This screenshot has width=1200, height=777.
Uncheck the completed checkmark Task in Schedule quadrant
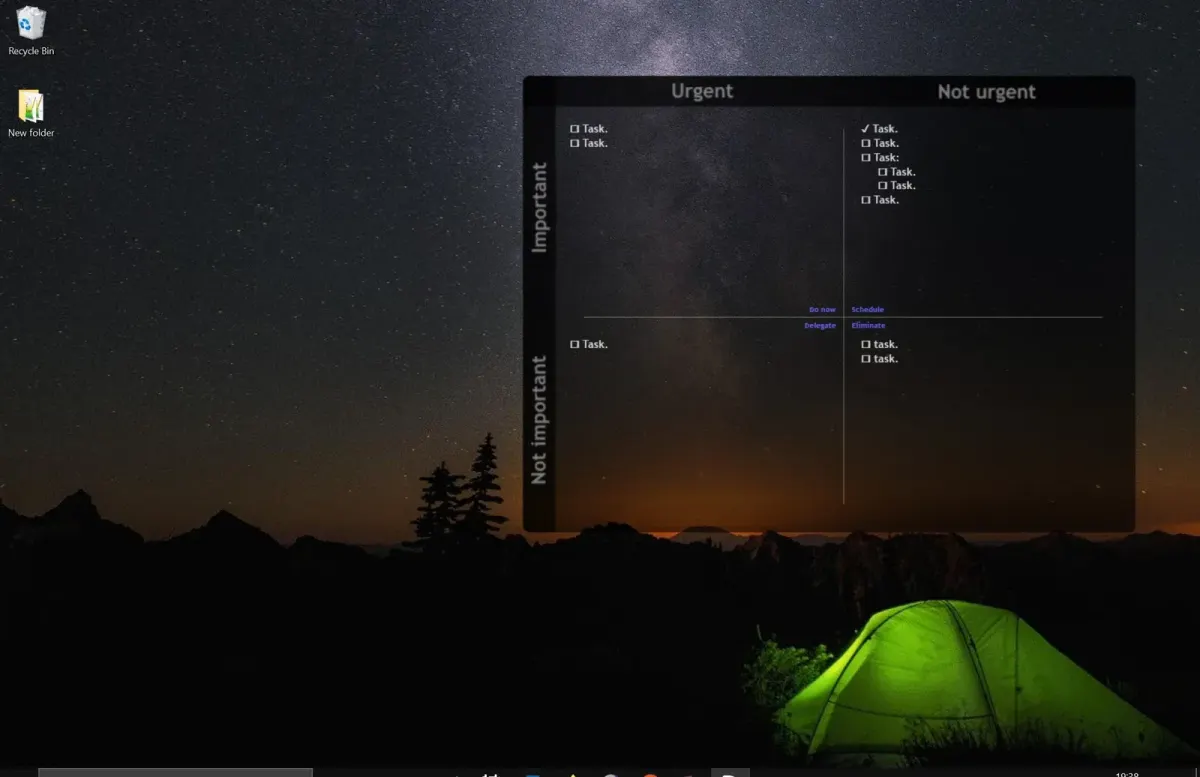(866, 129)
